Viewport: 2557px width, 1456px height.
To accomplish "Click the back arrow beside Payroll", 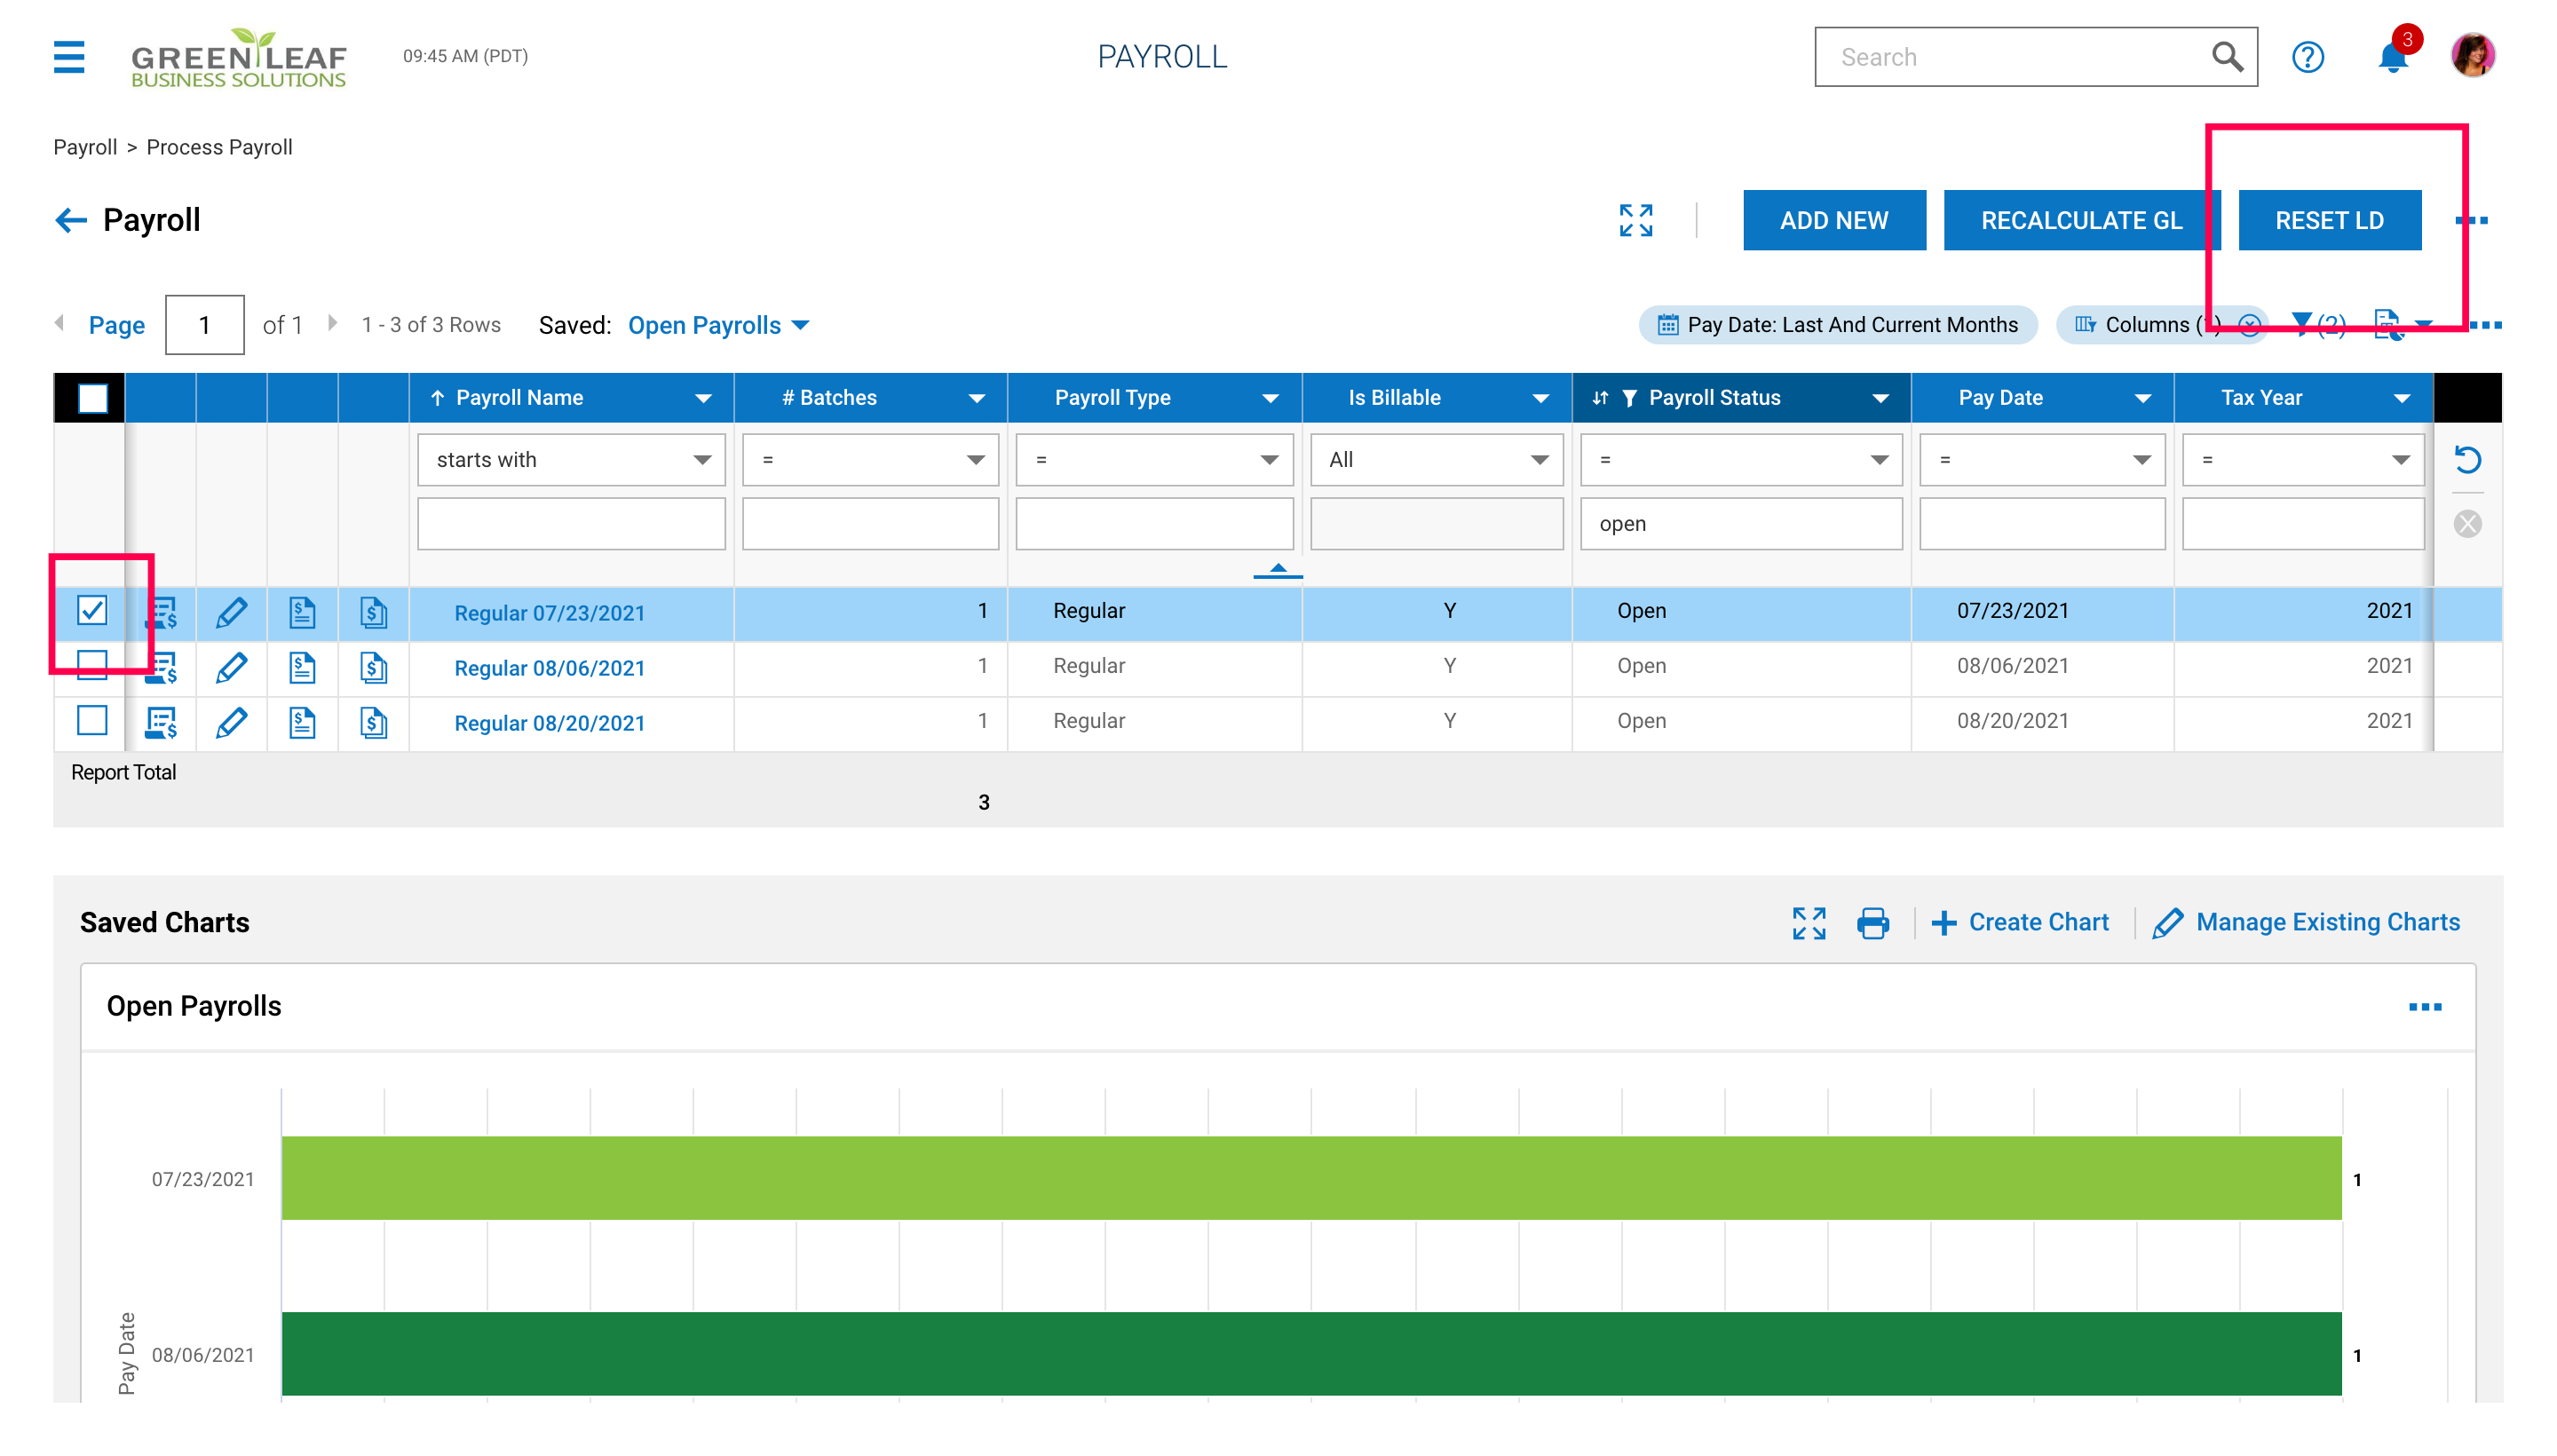I will click(70, 220).
